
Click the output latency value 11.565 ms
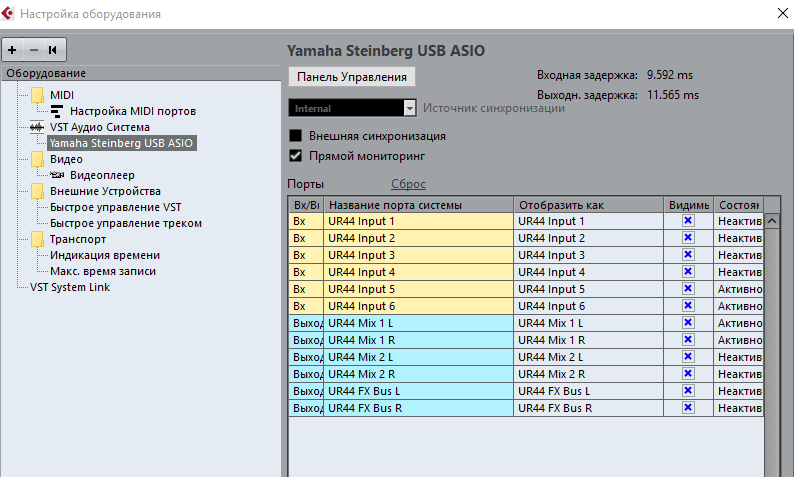672,95
